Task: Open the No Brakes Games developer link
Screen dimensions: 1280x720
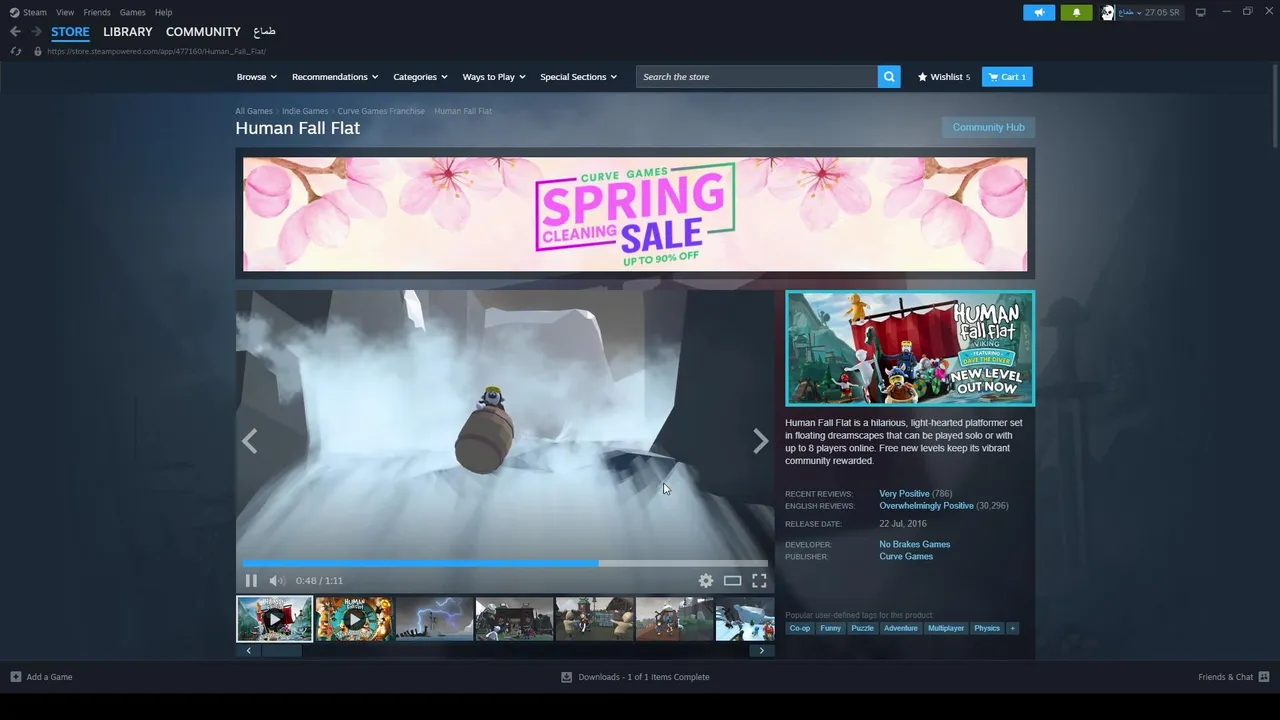Action: tap(914, 544)
